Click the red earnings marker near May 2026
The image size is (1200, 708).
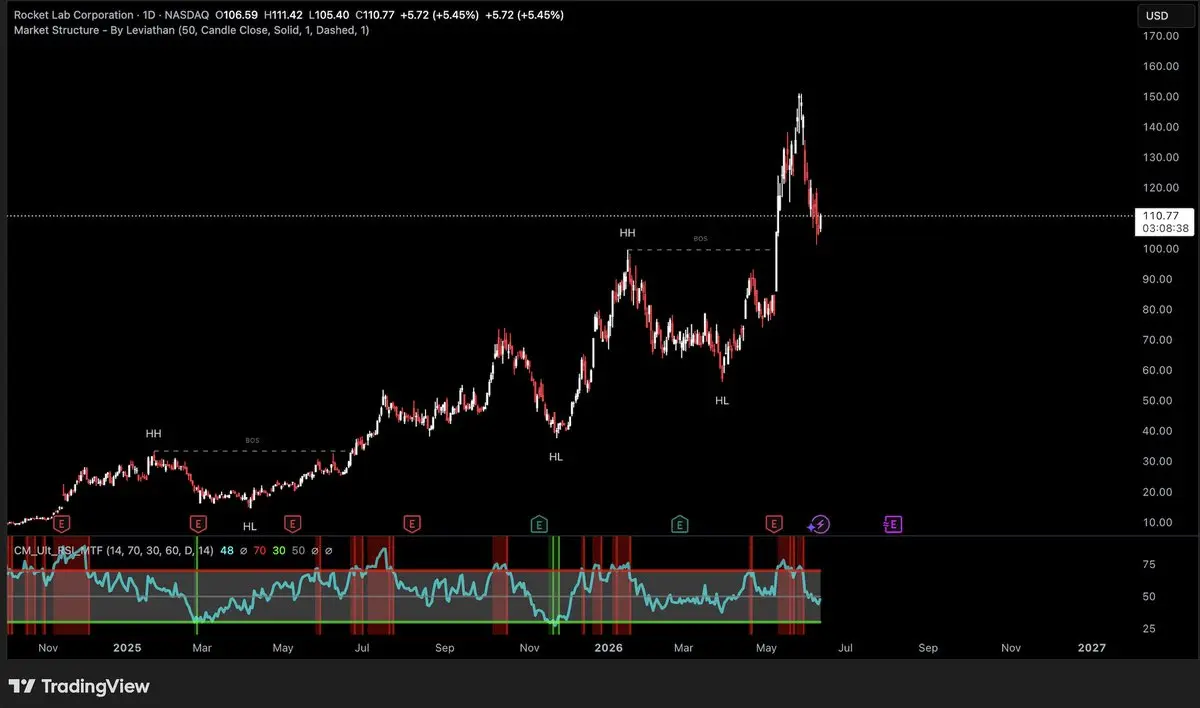pos(773,523)
